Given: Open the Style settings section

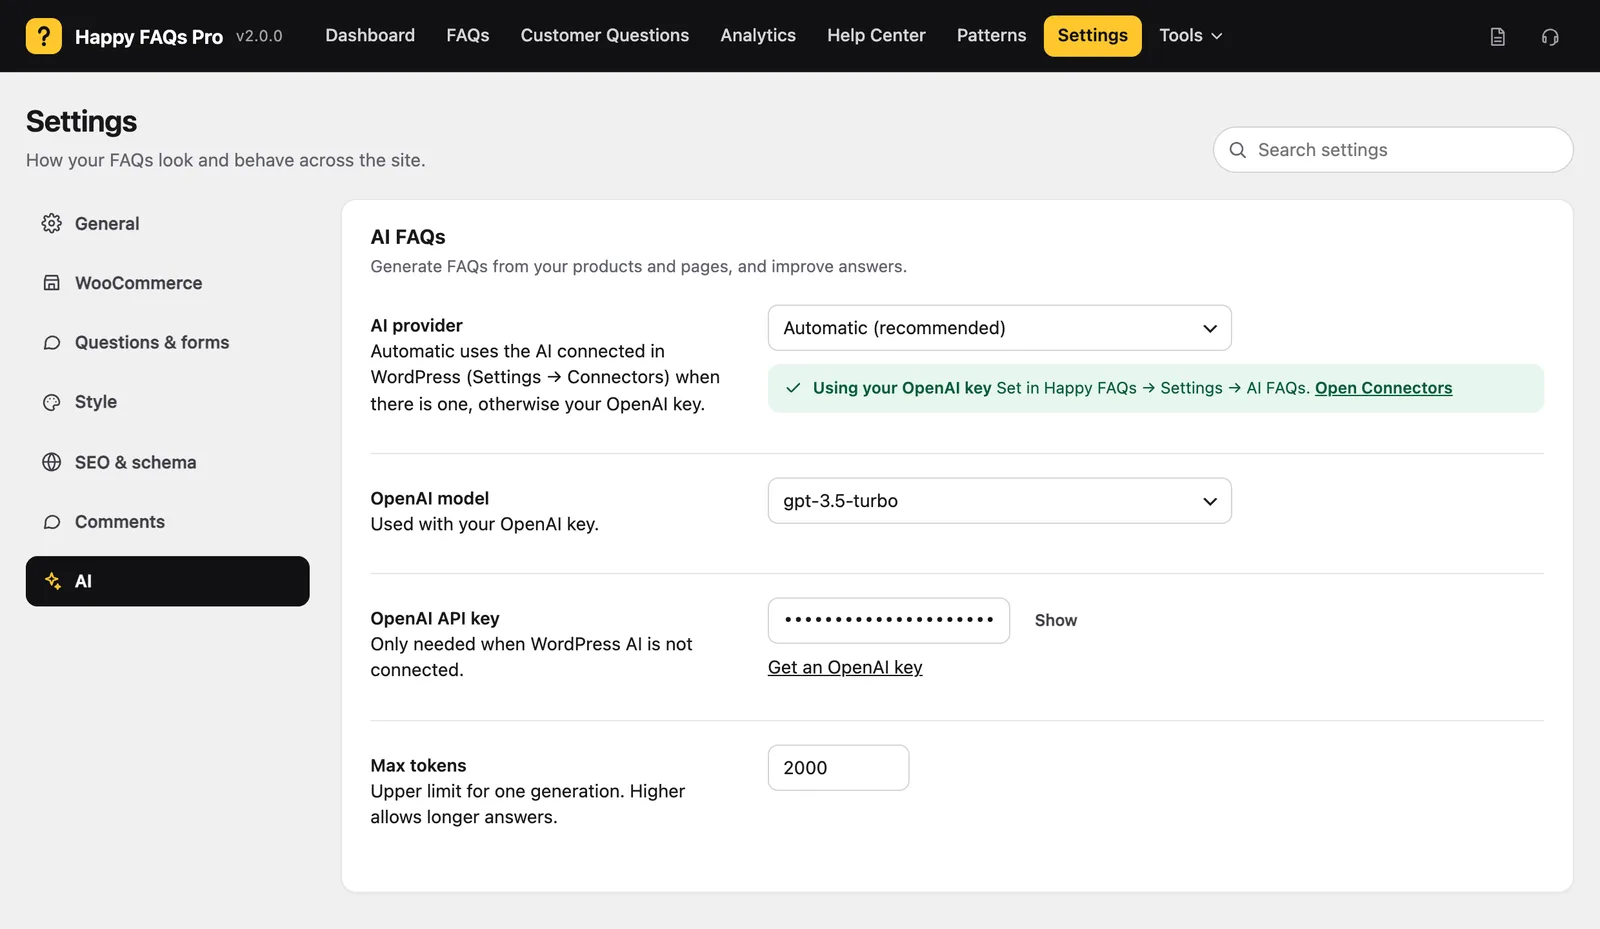Looking at the screenshot, I should point(168,402).
